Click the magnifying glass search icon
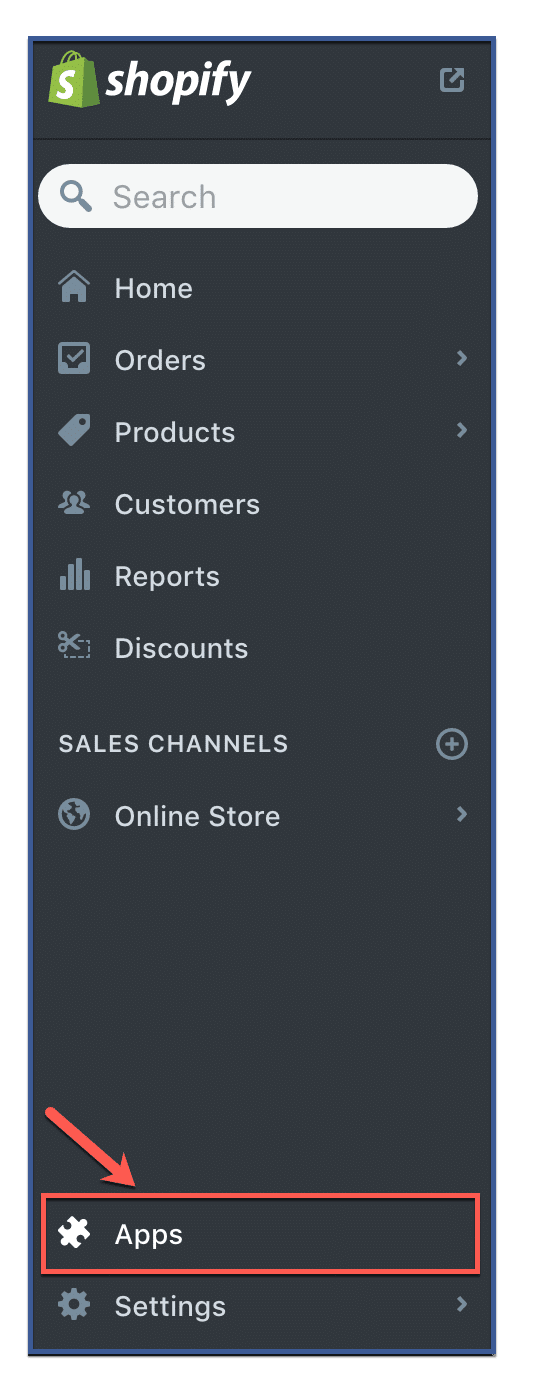The width and height of the screenshot is (549, 1375). [76, 195]
